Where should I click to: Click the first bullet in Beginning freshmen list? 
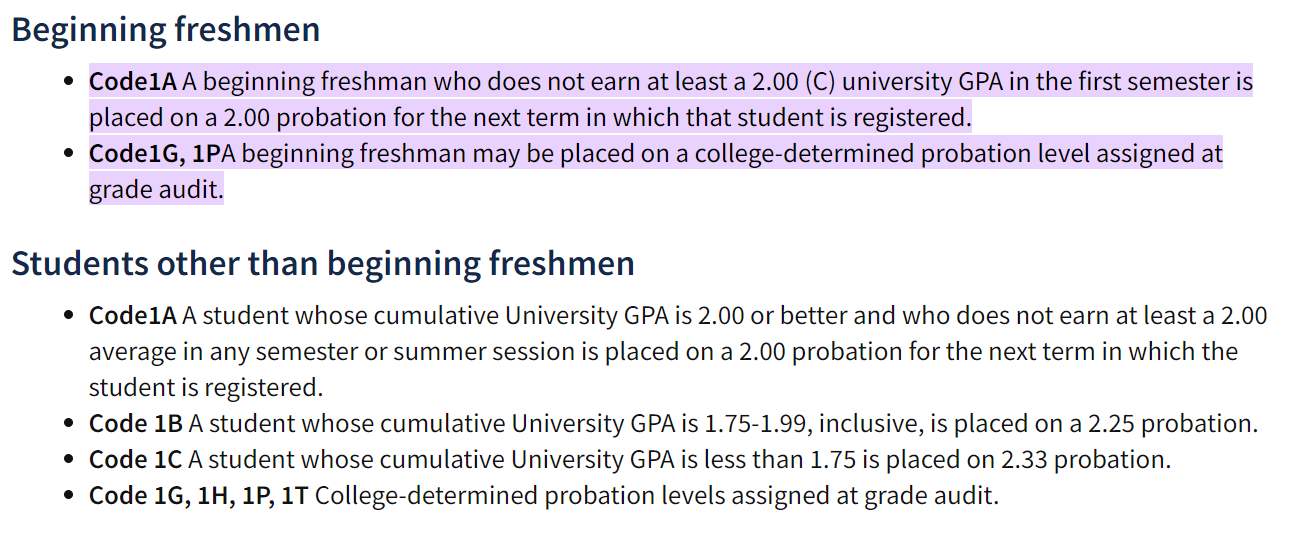coord(68,82)
